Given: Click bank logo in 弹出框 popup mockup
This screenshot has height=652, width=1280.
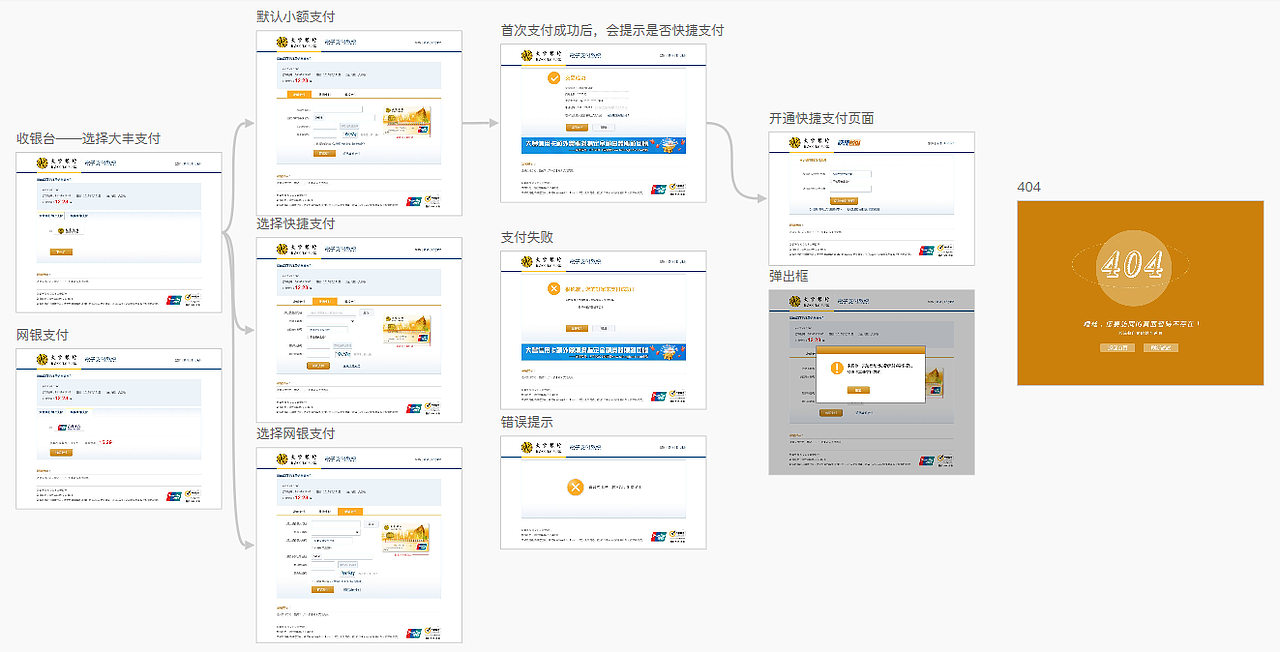Looking at the screenshot, I should pos(809,301).
